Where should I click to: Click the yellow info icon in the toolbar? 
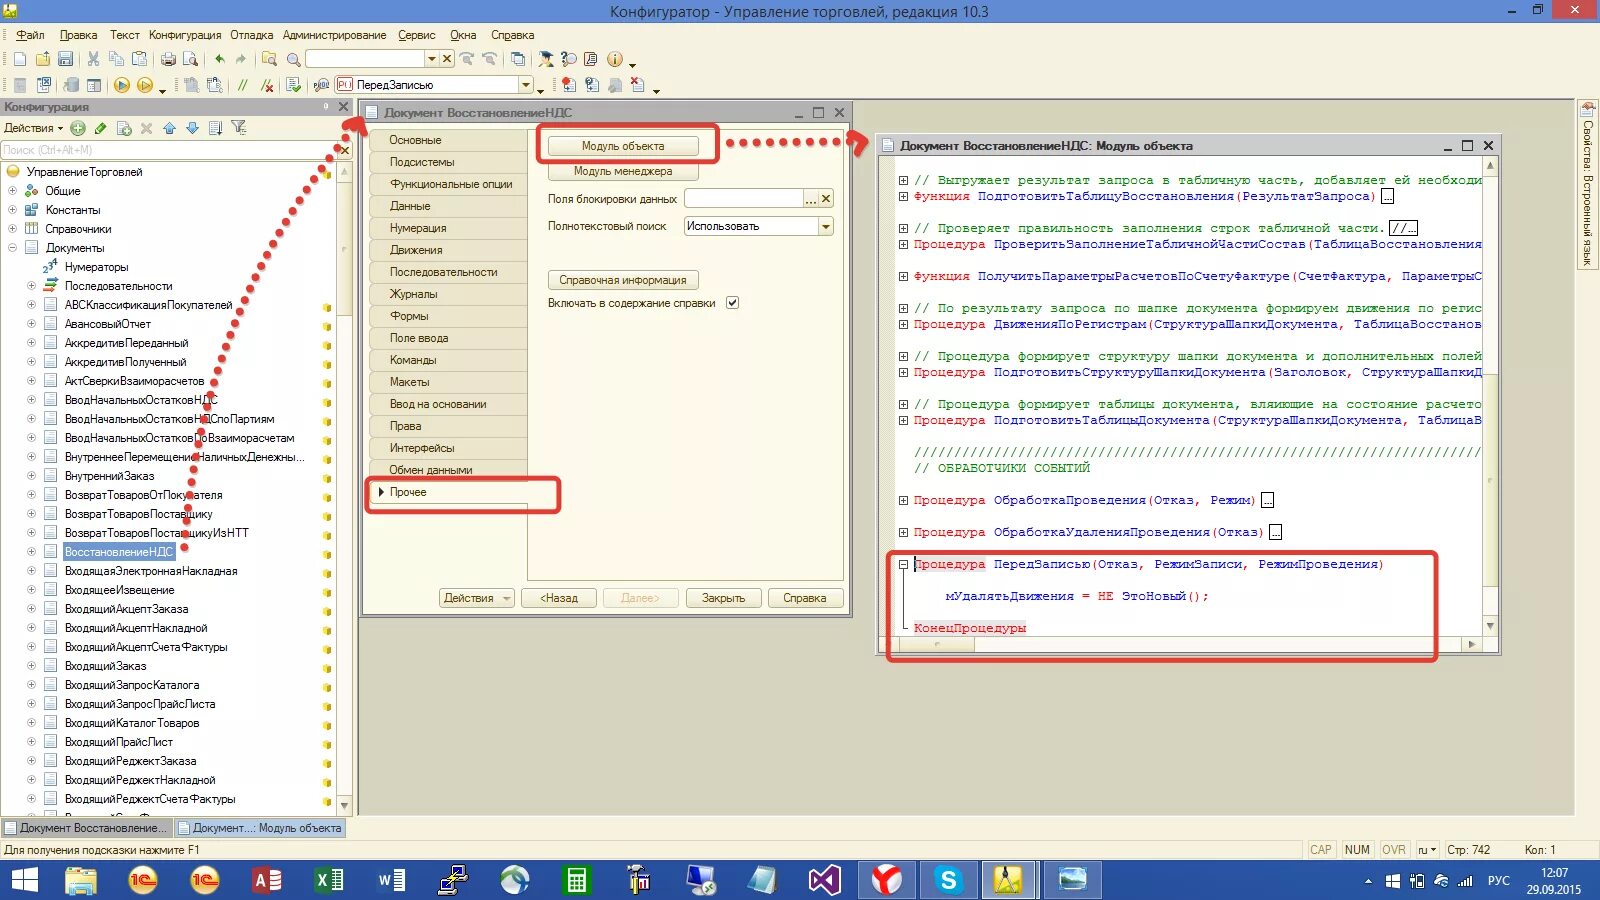(615, 59)
